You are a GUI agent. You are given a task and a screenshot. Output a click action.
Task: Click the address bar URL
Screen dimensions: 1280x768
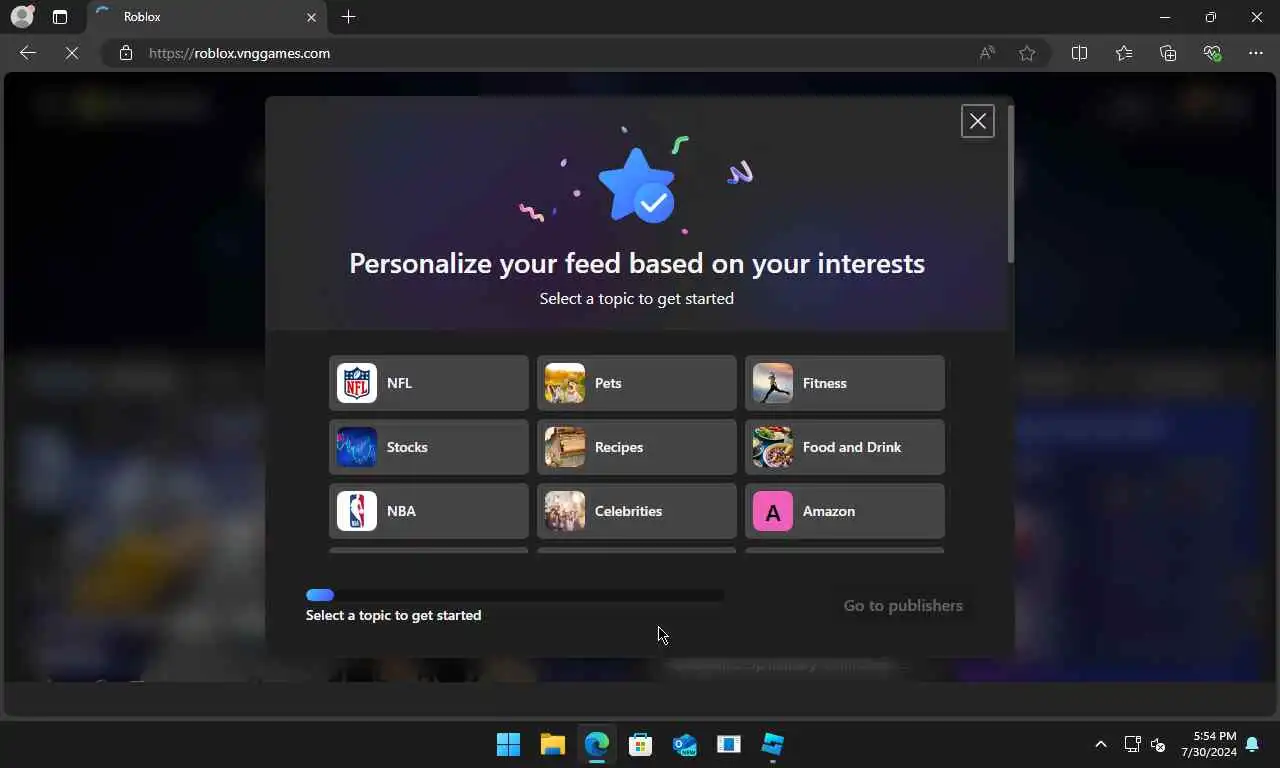pos(239,53)
